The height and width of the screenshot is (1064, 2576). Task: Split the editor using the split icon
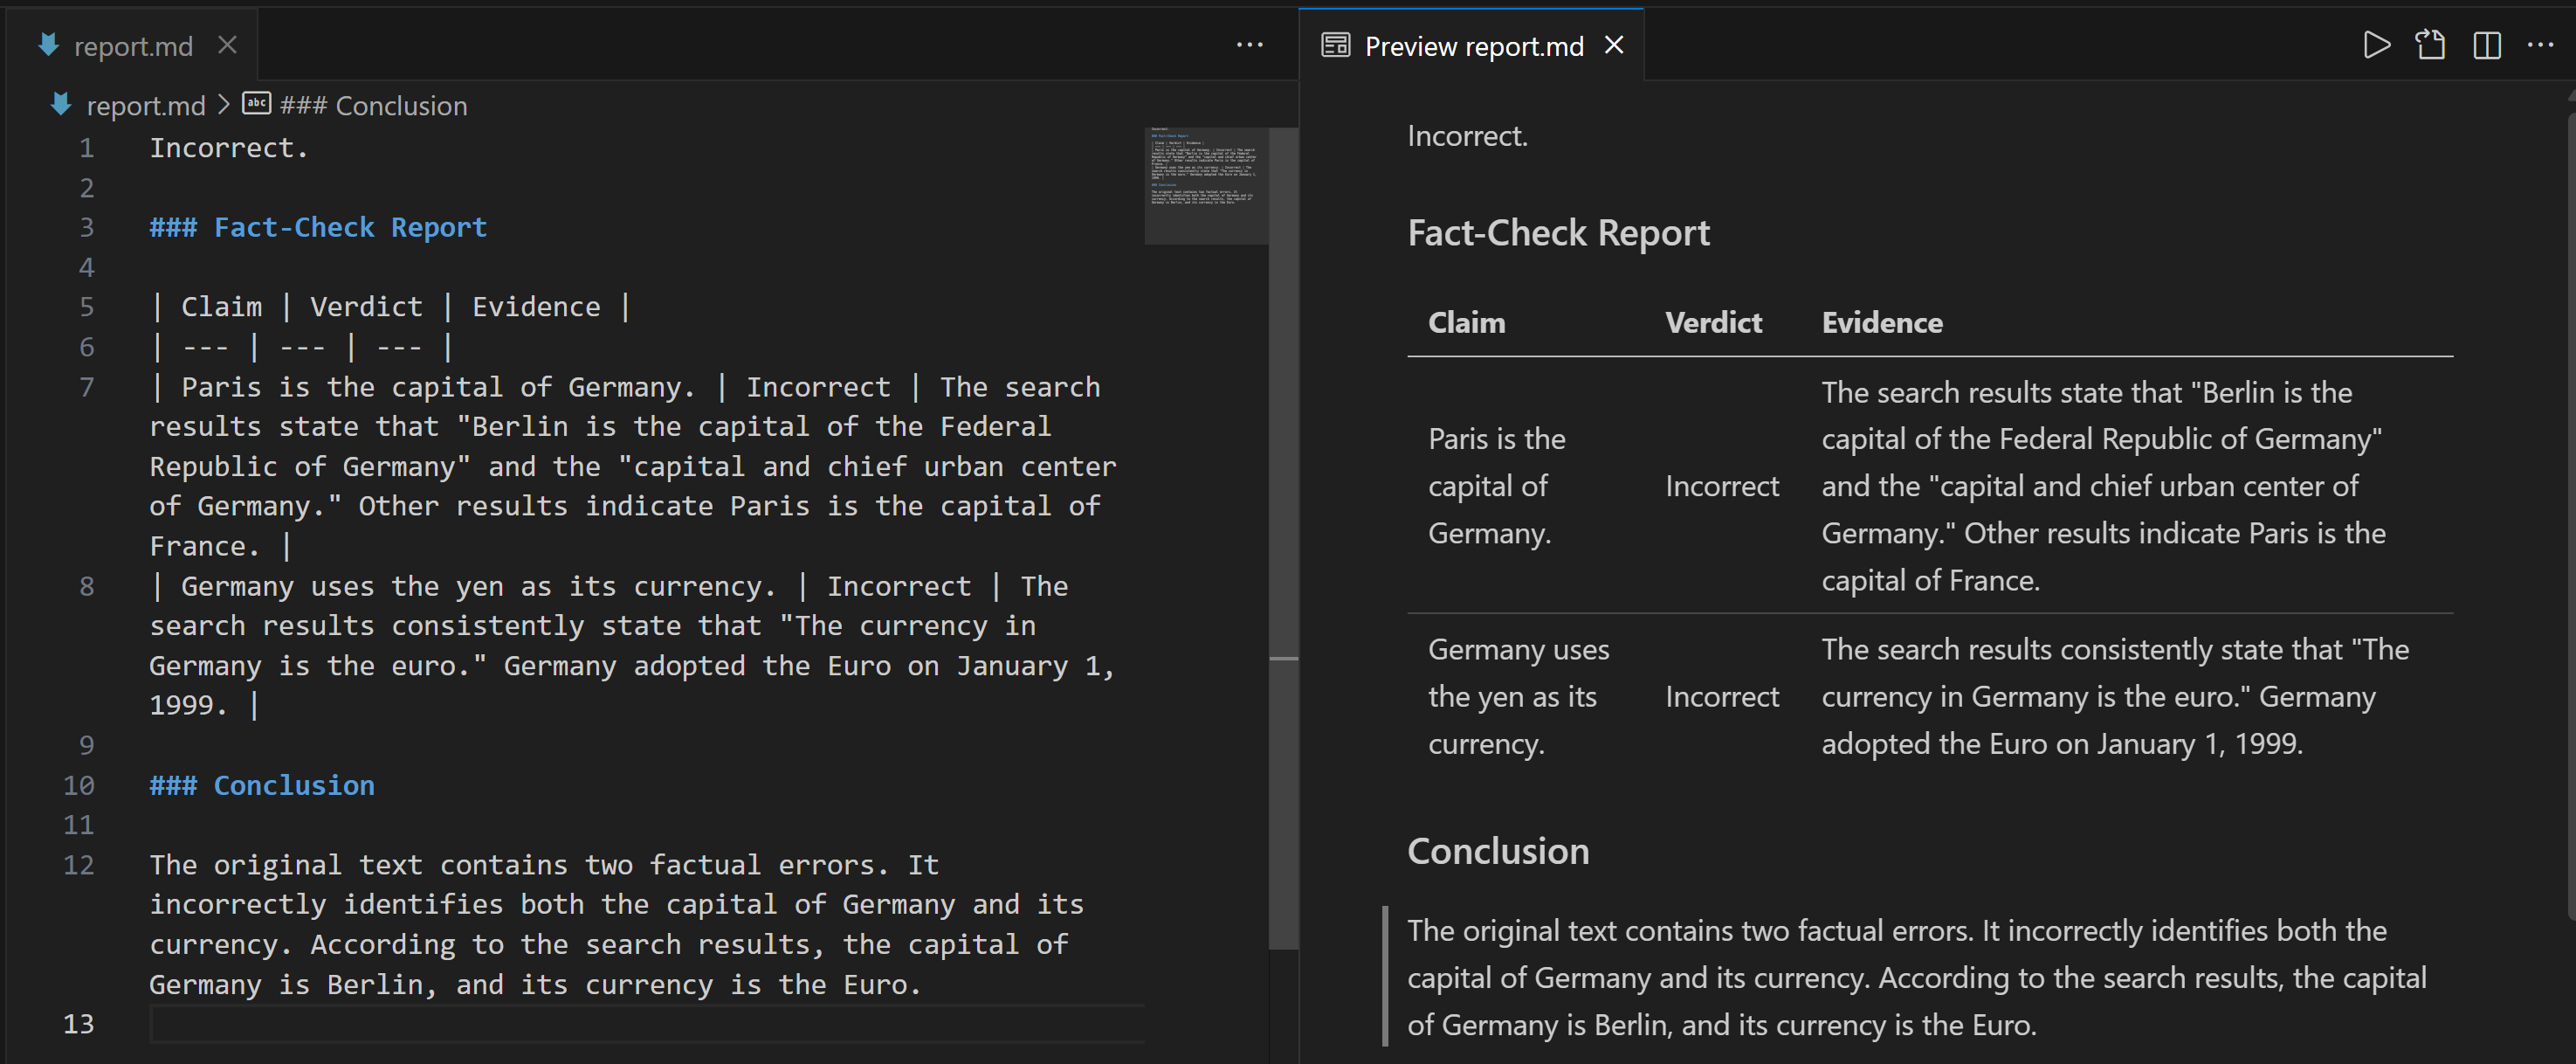pyautogui.click(x=2488, y=45)
